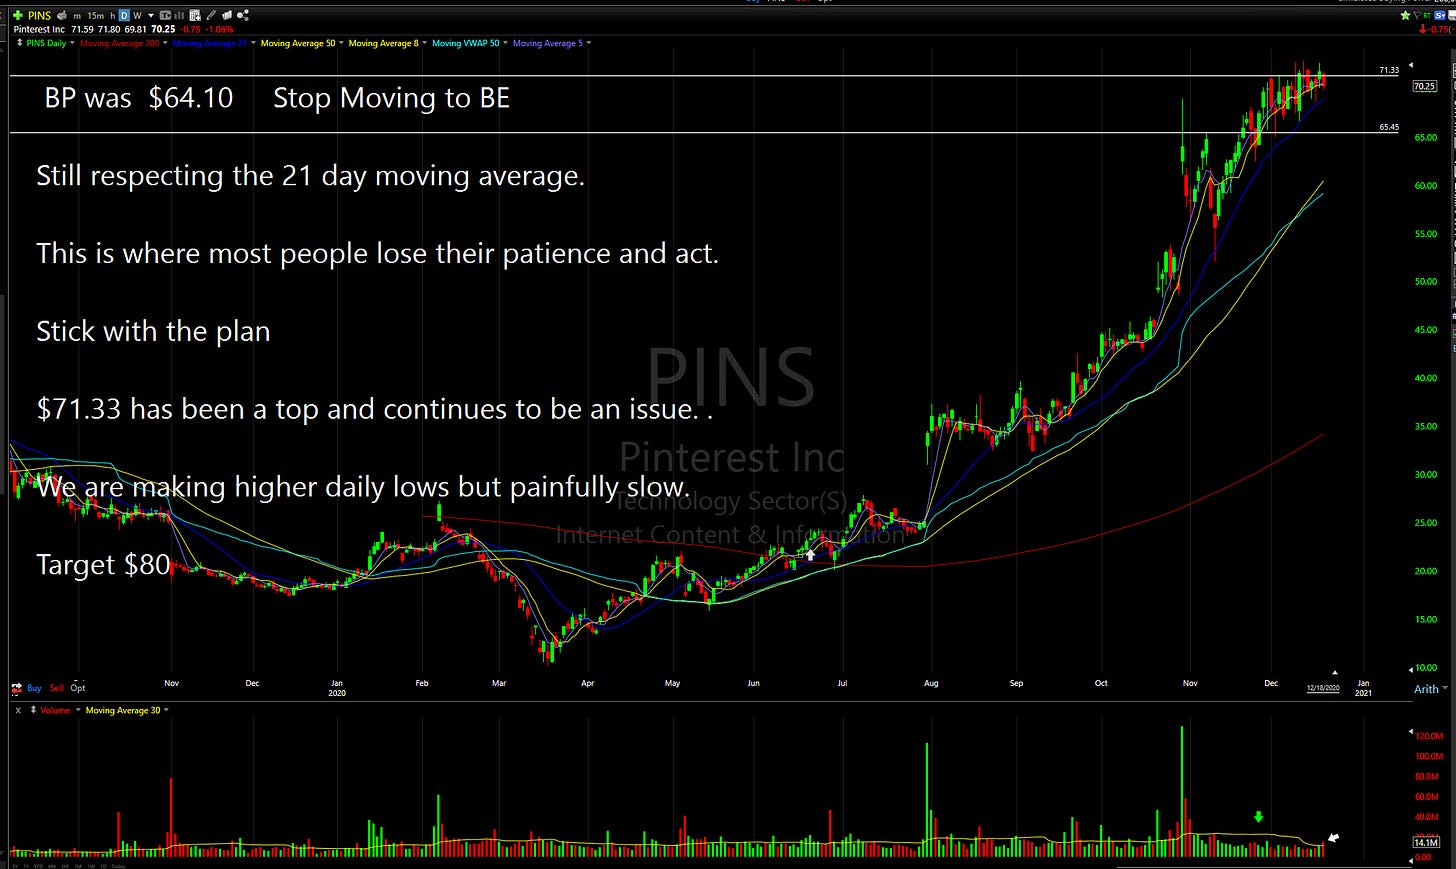Open the Moving Average 21 study dropdown

(253, 43)
